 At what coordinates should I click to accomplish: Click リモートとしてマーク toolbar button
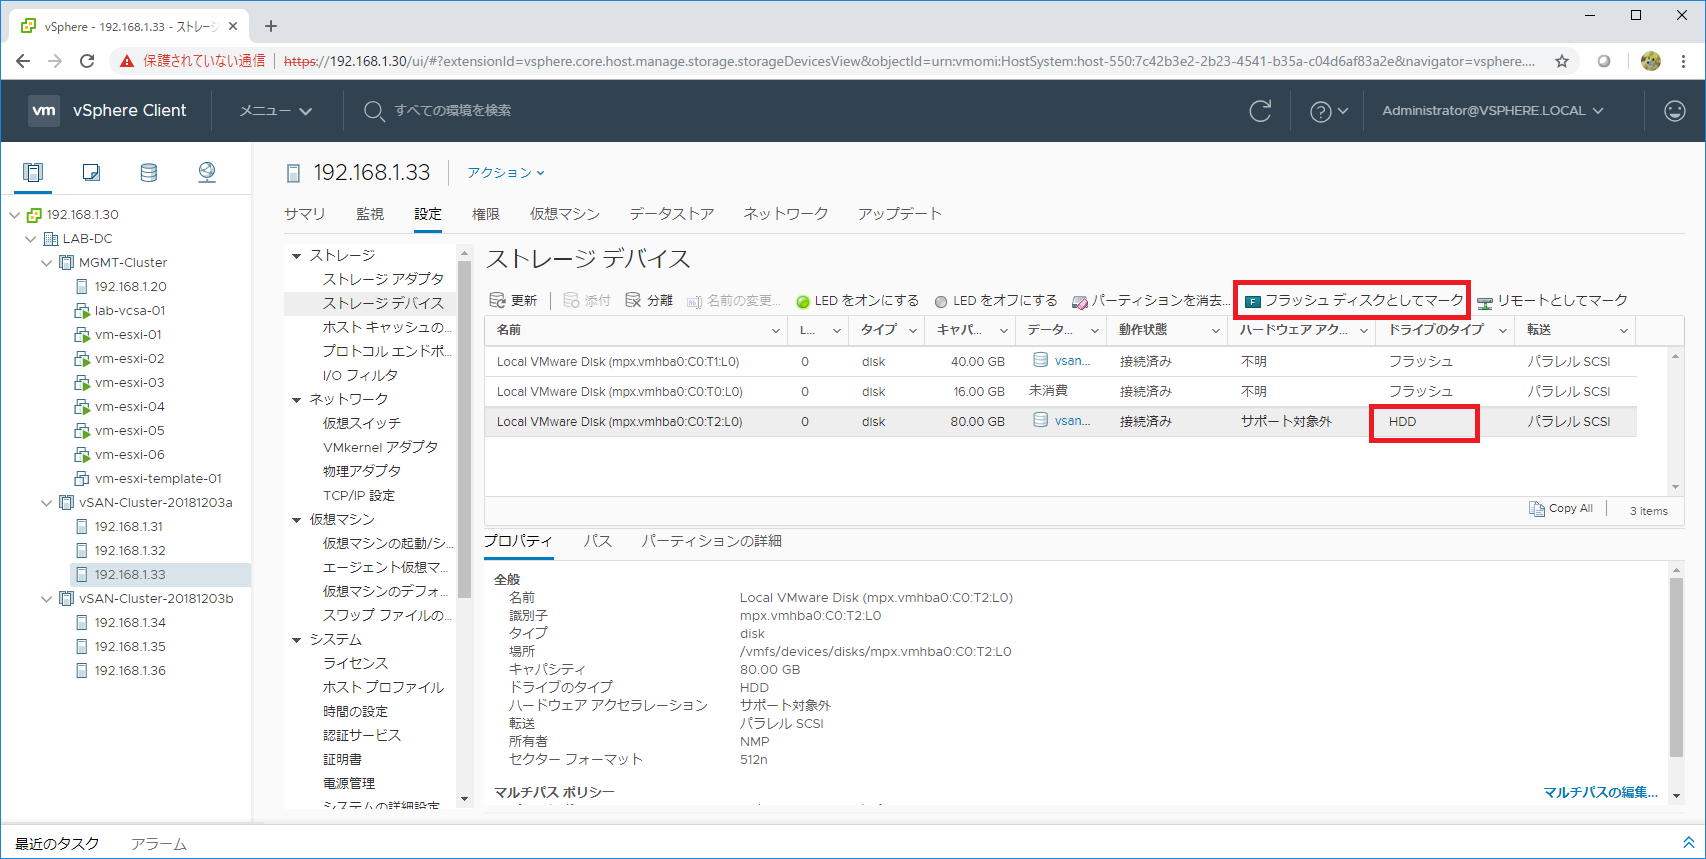click(x=1552, y=301)
